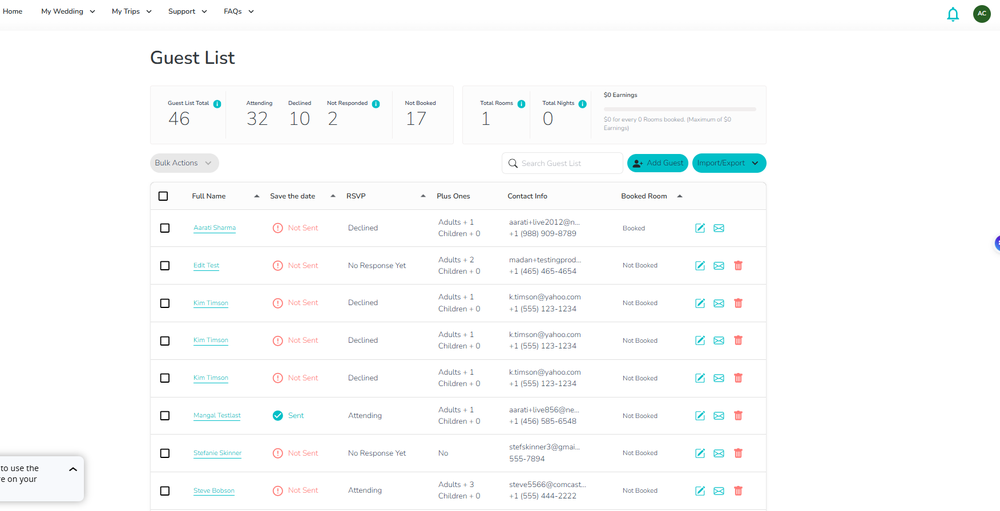Click the Contact Info column header
The width and height of the screenshot is (1000, 511).
point(527,196)
